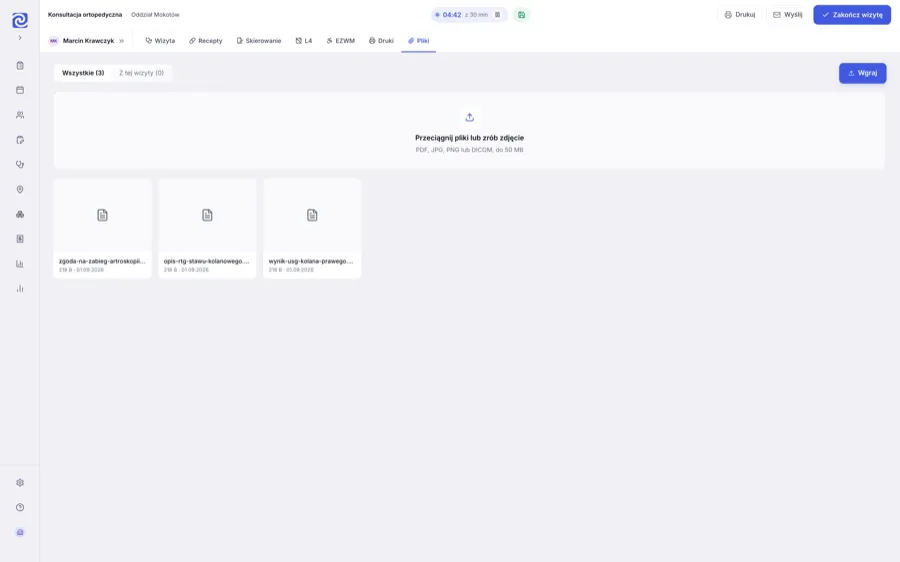This screenshot has height=562, width=900.
Task: Switch to the Druki tab
Action: (x=381, y=41)
